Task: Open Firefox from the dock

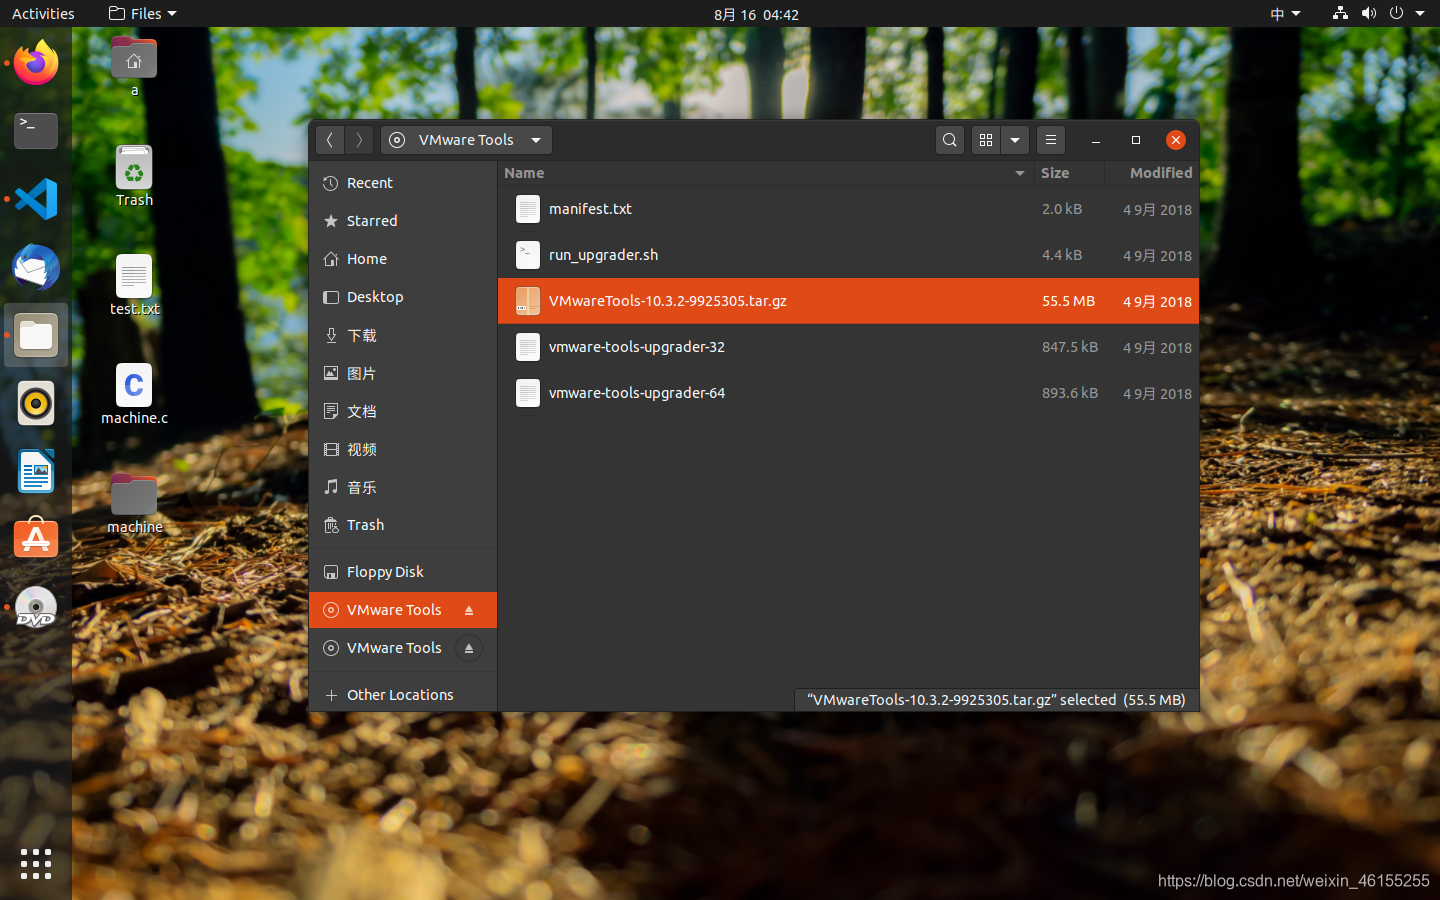Action: click(36, 63)
